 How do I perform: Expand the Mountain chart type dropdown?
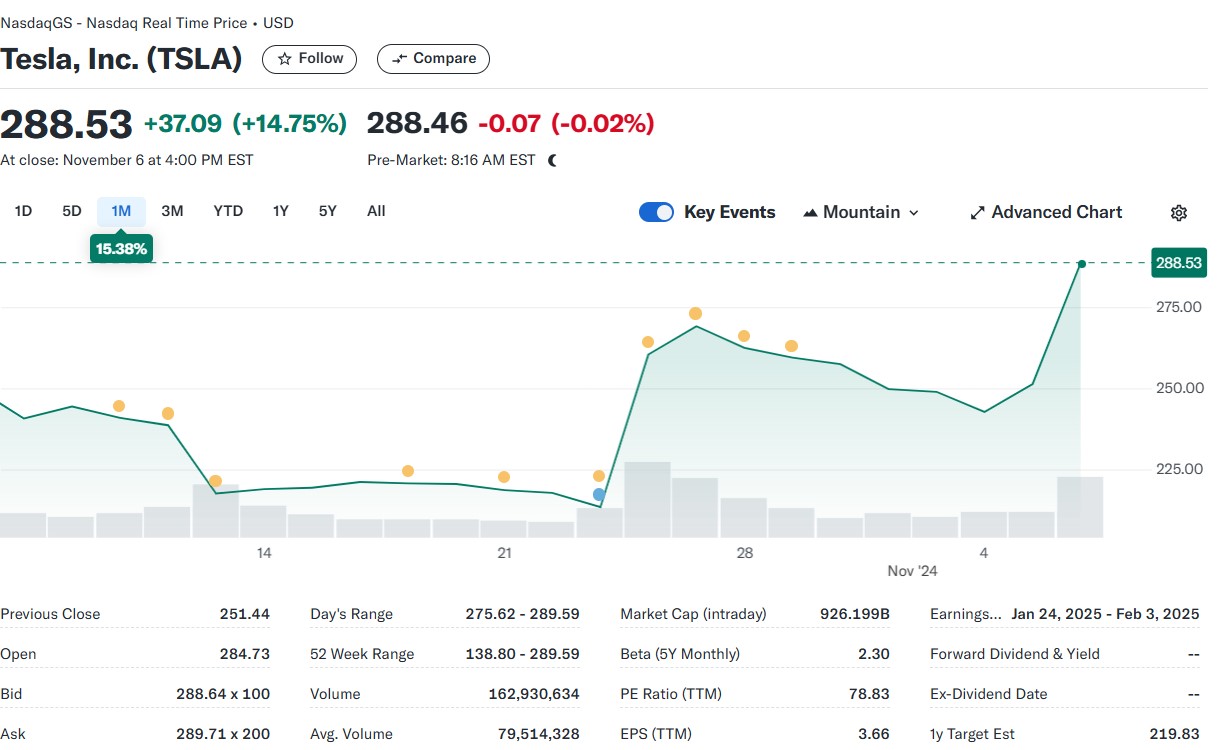[x=861, y=212]
